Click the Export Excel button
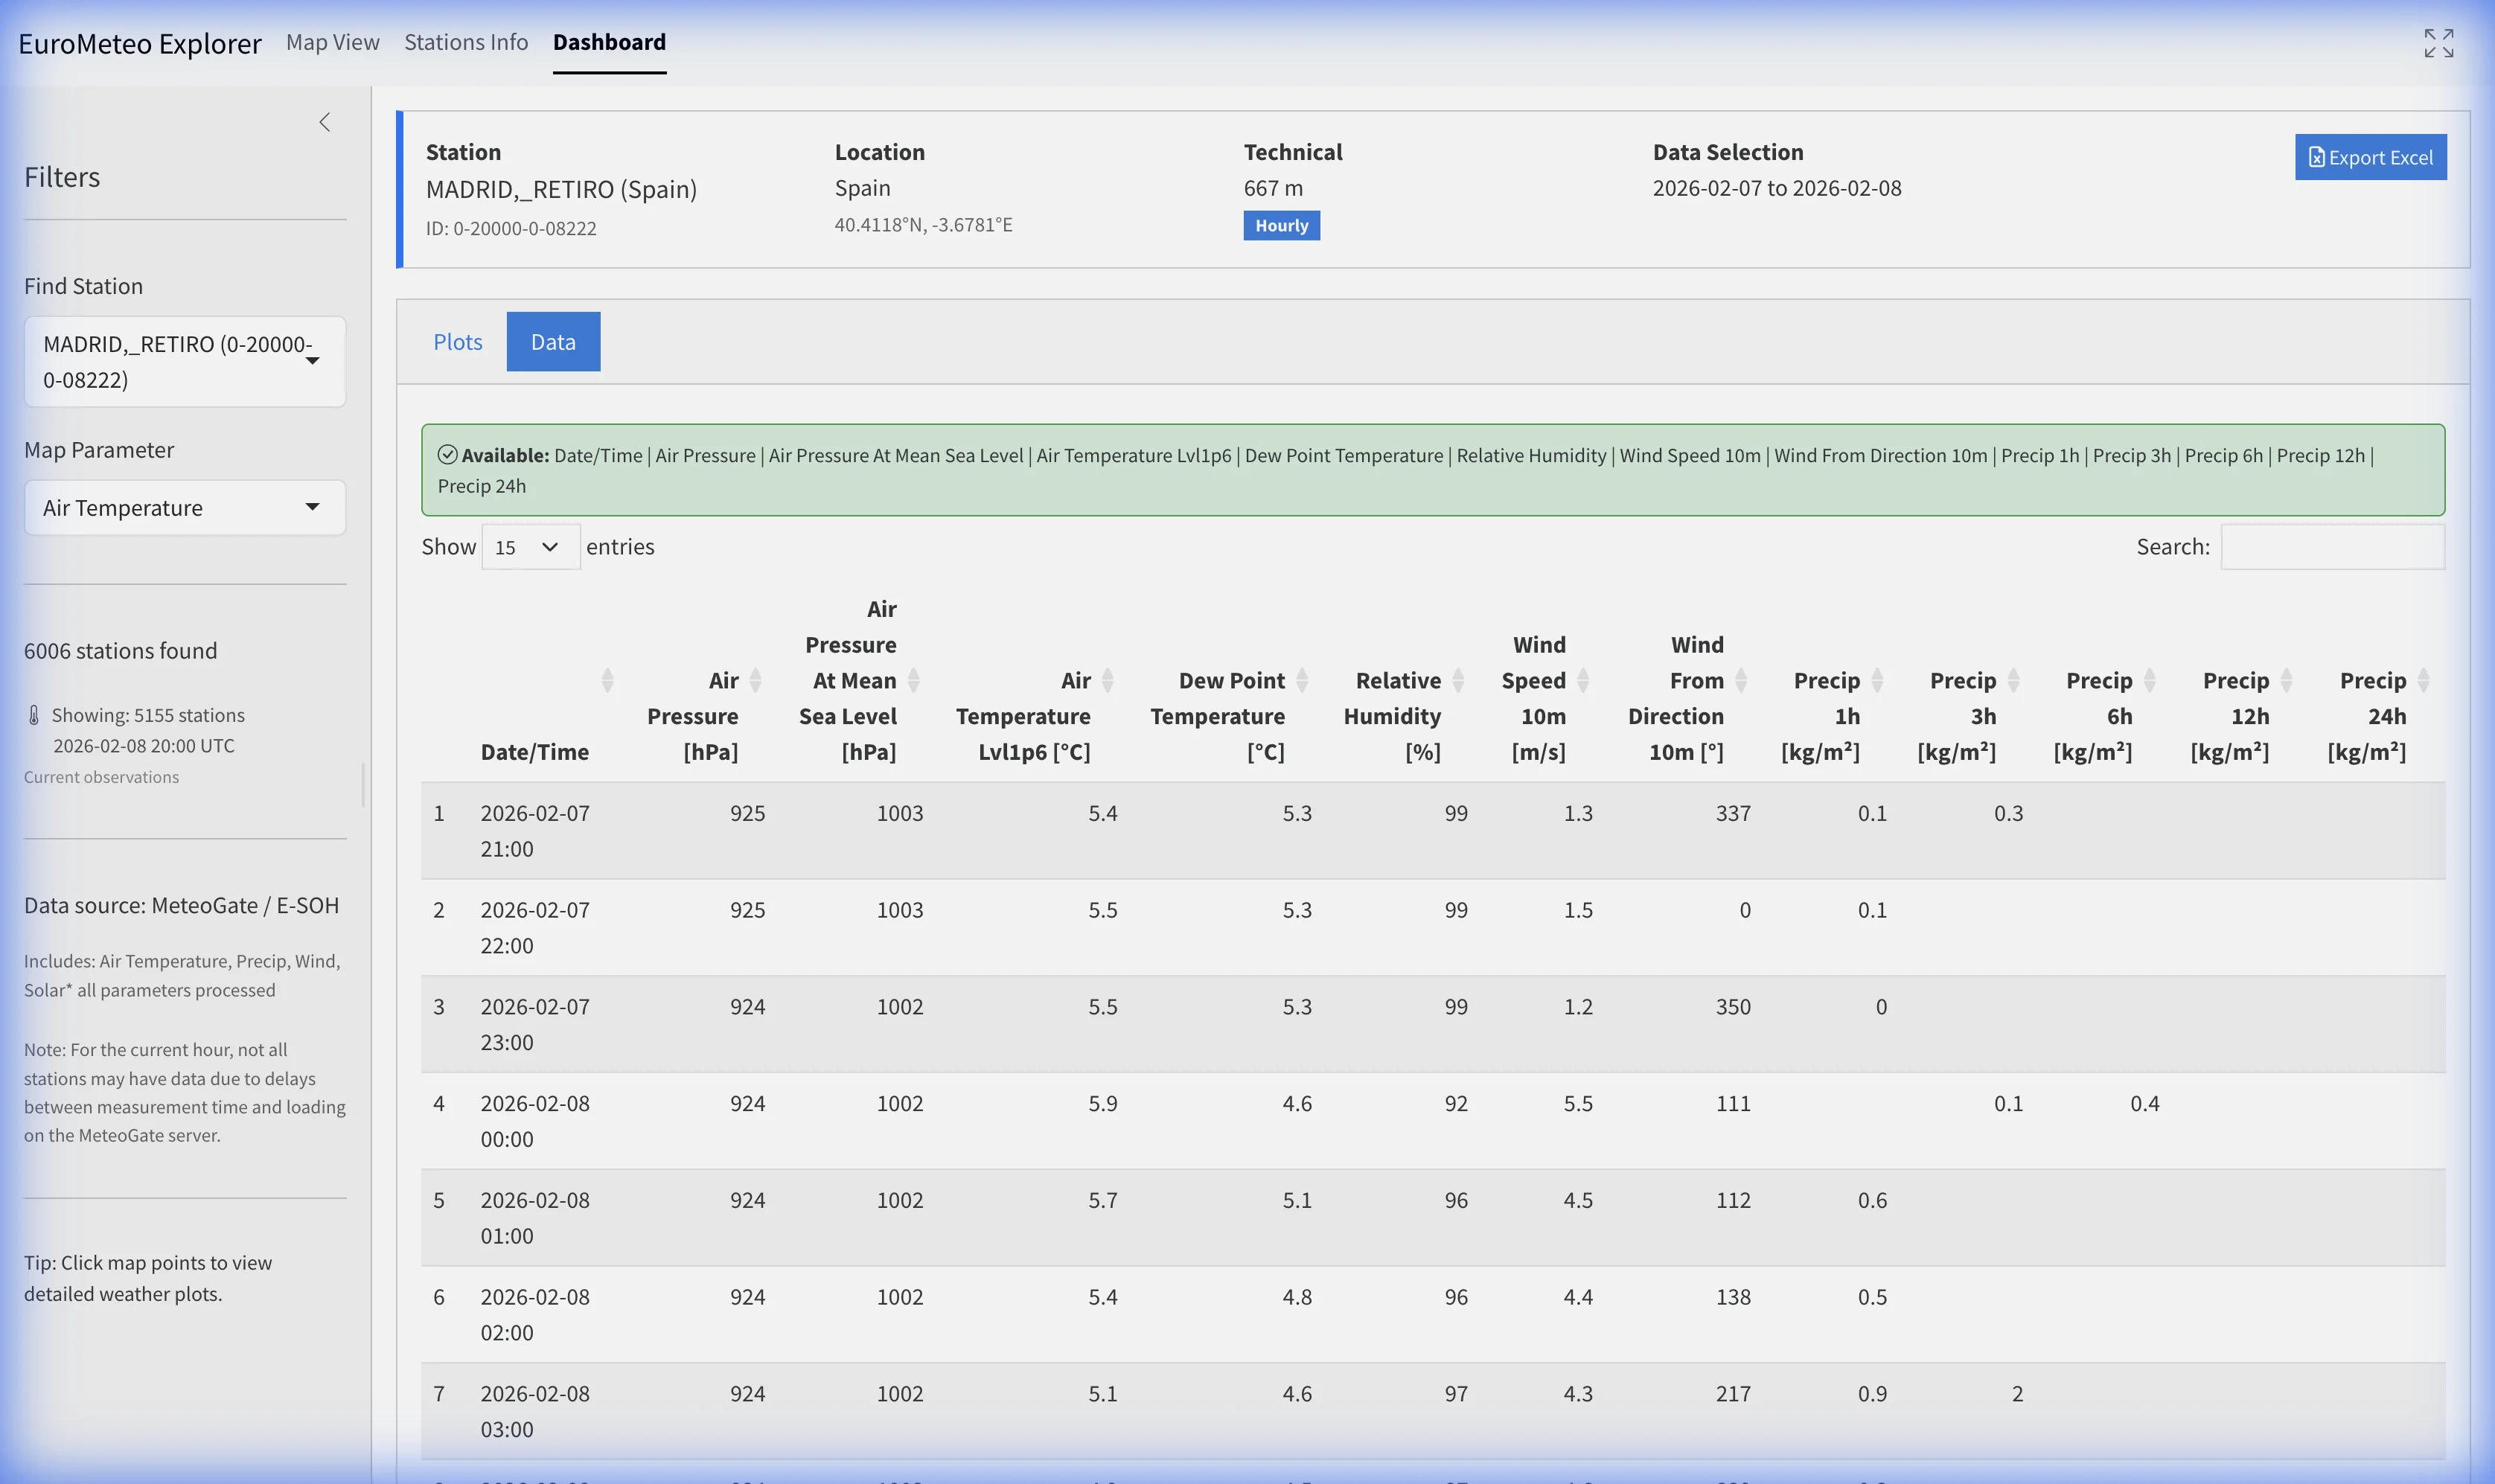This screenshot has width=2495, height=1484. tap(2370, 157)
